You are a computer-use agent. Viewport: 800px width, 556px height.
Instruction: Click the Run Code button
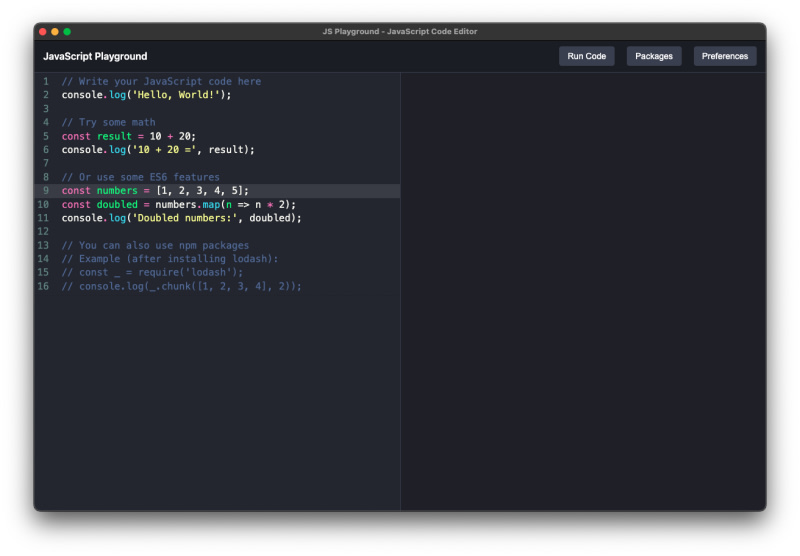[x=586, y=56]
